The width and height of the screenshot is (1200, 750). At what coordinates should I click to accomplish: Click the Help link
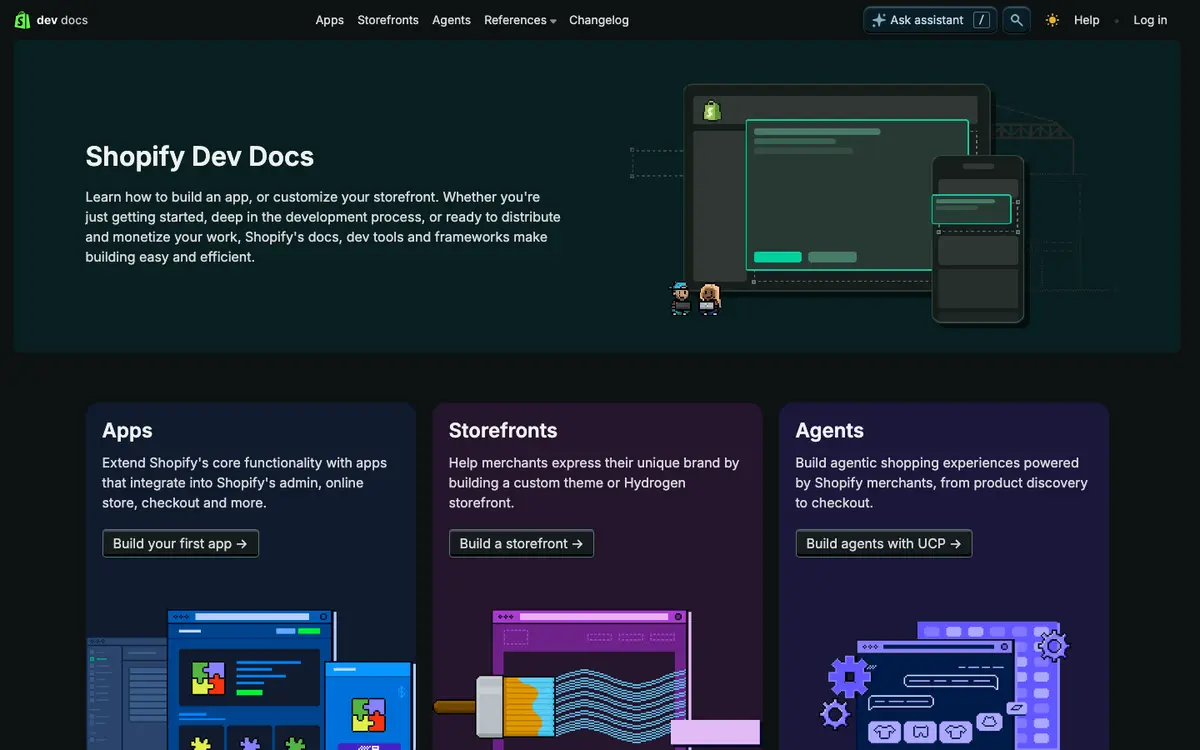click(x=1087, y=20)
